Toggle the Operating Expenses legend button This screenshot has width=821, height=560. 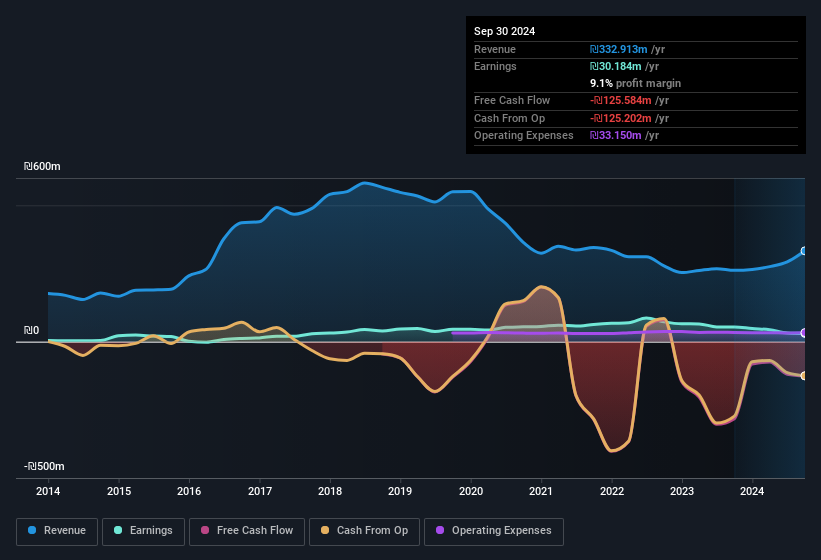(x=494, y=532)
